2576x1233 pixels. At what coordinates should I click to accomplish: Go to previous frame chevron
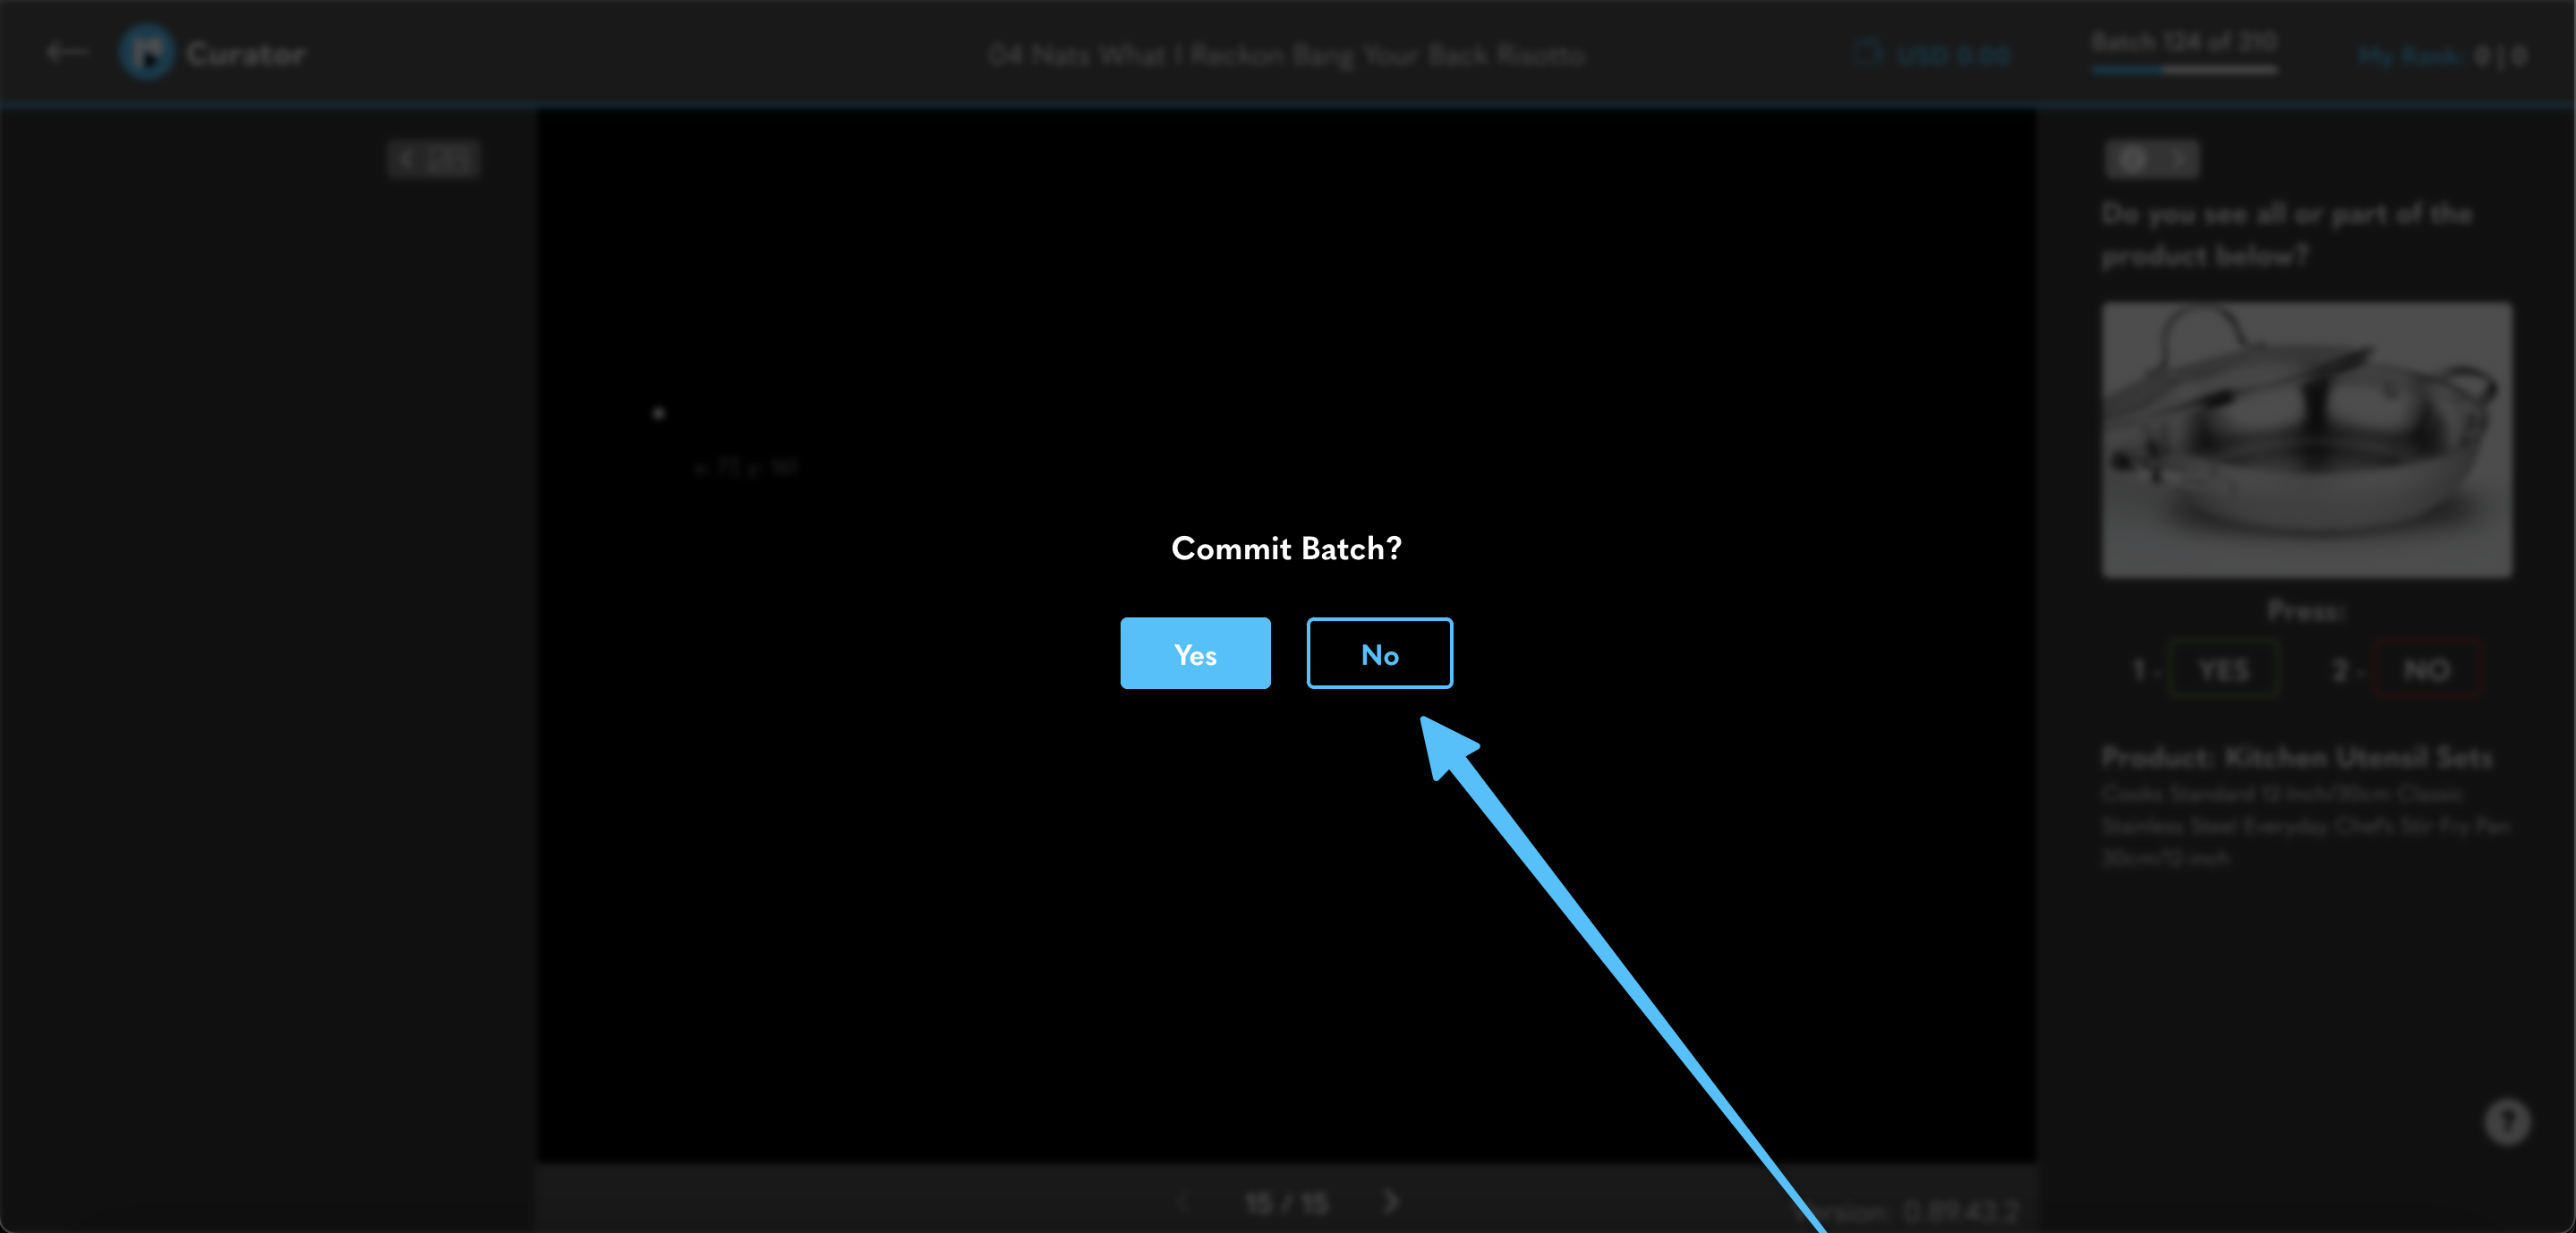(1184, 1201)
